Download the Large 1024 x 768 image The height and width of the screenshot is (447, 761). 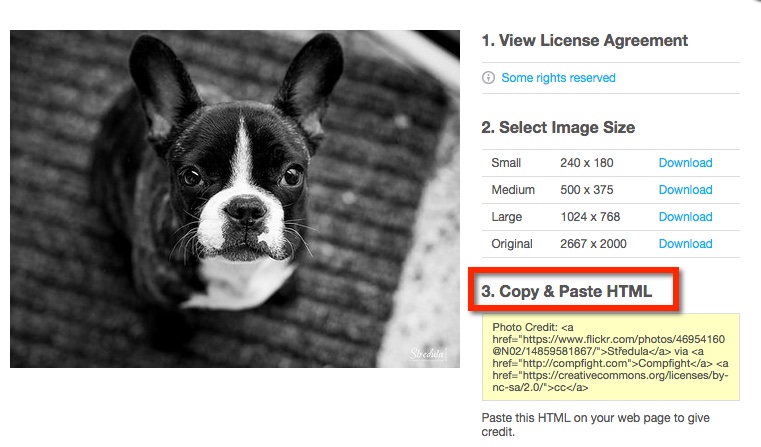click(685, 217)
